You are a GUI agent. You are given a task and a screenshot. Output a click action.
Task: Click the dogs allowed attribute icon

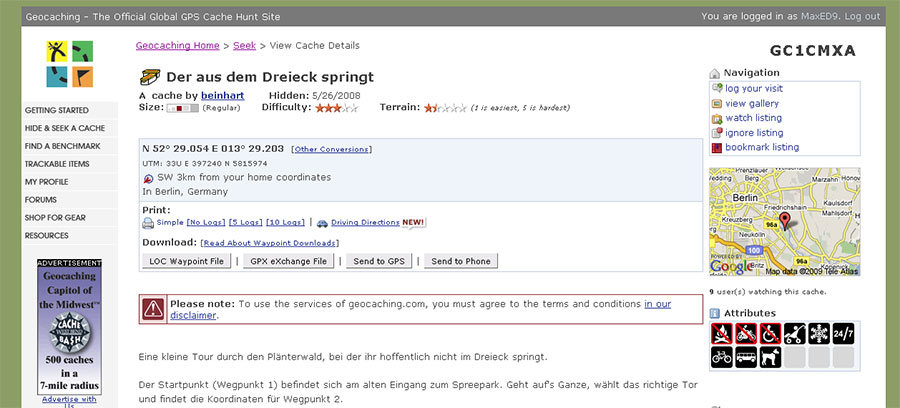click(x=770, y=357)
